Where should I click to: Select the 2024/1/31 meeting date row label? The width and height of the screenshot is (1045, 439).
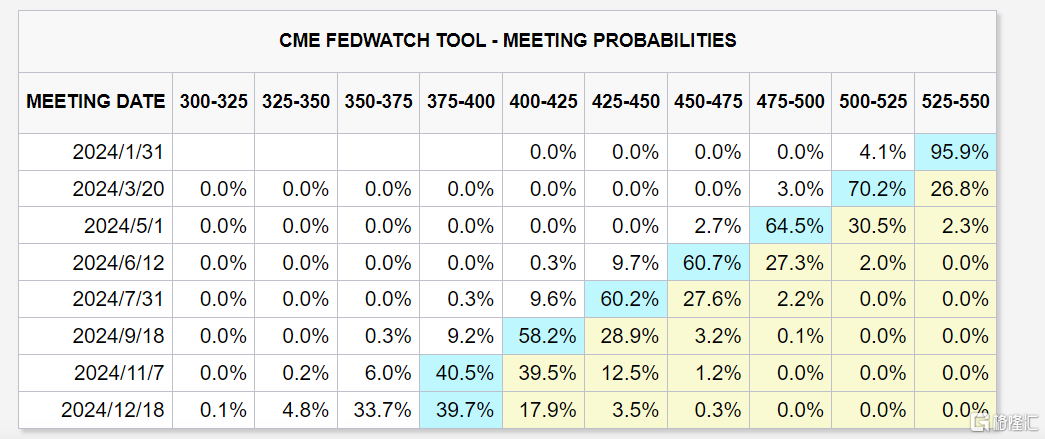(118, 152)
